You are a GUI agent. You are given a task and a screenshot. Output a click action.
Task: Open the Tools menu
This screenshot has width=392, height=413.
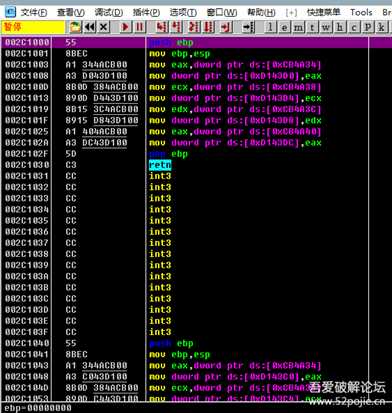(x=361, y=13)
